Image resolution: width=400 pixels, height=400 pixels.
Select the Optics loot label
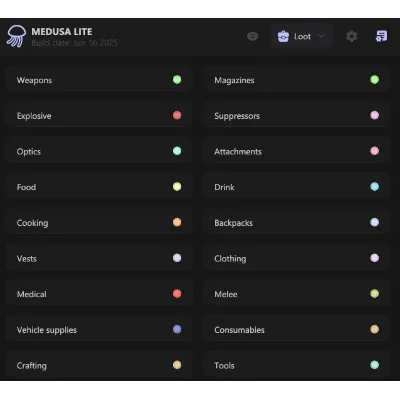click(x=29, y=152)
